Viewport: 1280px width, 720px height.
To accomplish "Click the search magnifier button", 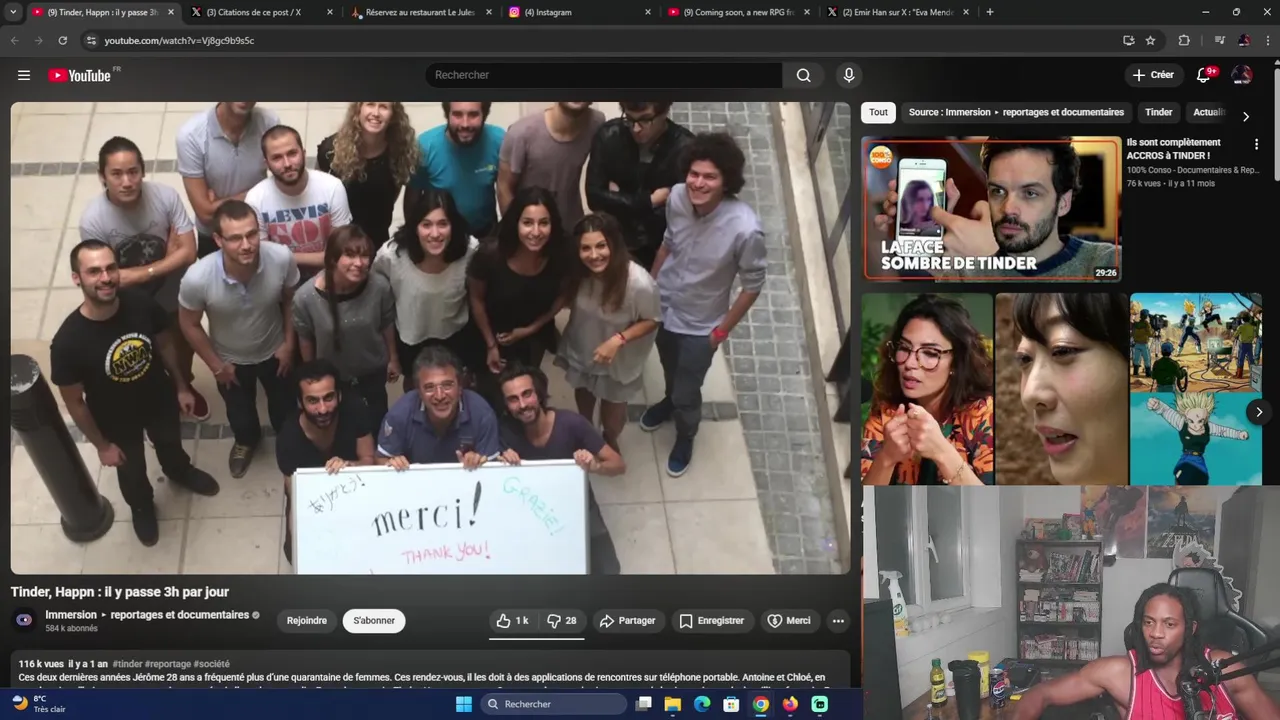I will tap(803, 75).
